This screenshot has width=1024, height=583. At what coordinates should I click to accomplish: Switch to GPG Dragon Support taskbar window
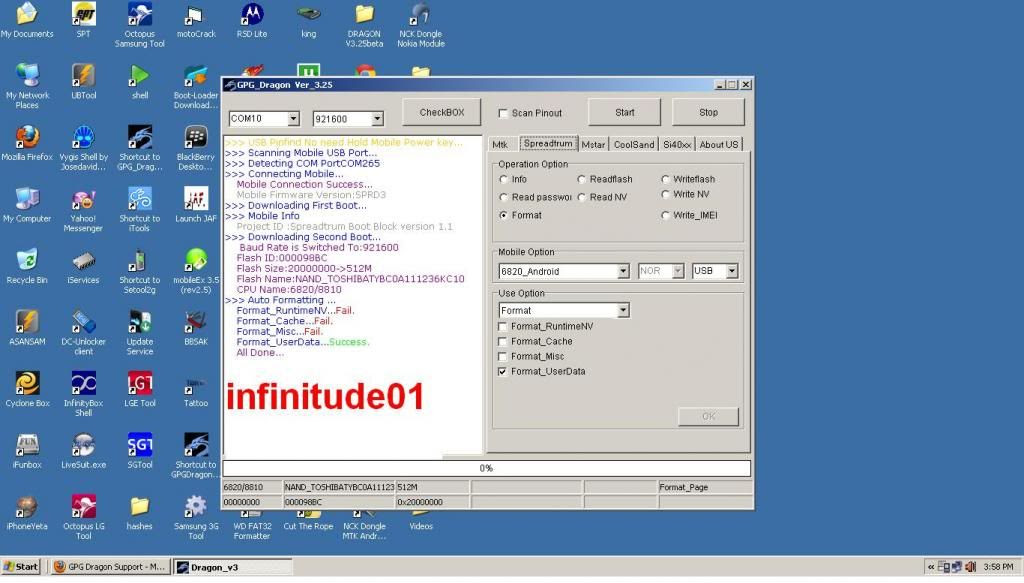pyautogui.click(x=110, y=567)
